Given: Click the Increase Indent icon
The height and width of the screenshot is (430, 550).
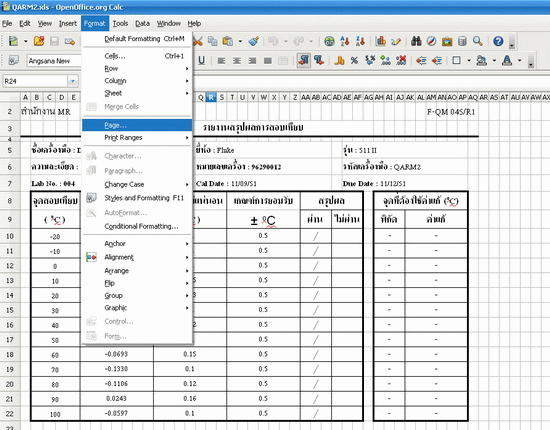Looking at the screenshot, I should pos(437,61).
